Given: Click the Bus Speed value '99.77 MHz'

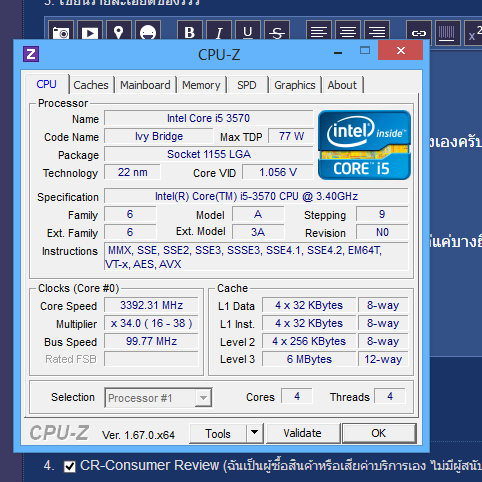Looking at the screenshot, I should [x=151, y=341].
